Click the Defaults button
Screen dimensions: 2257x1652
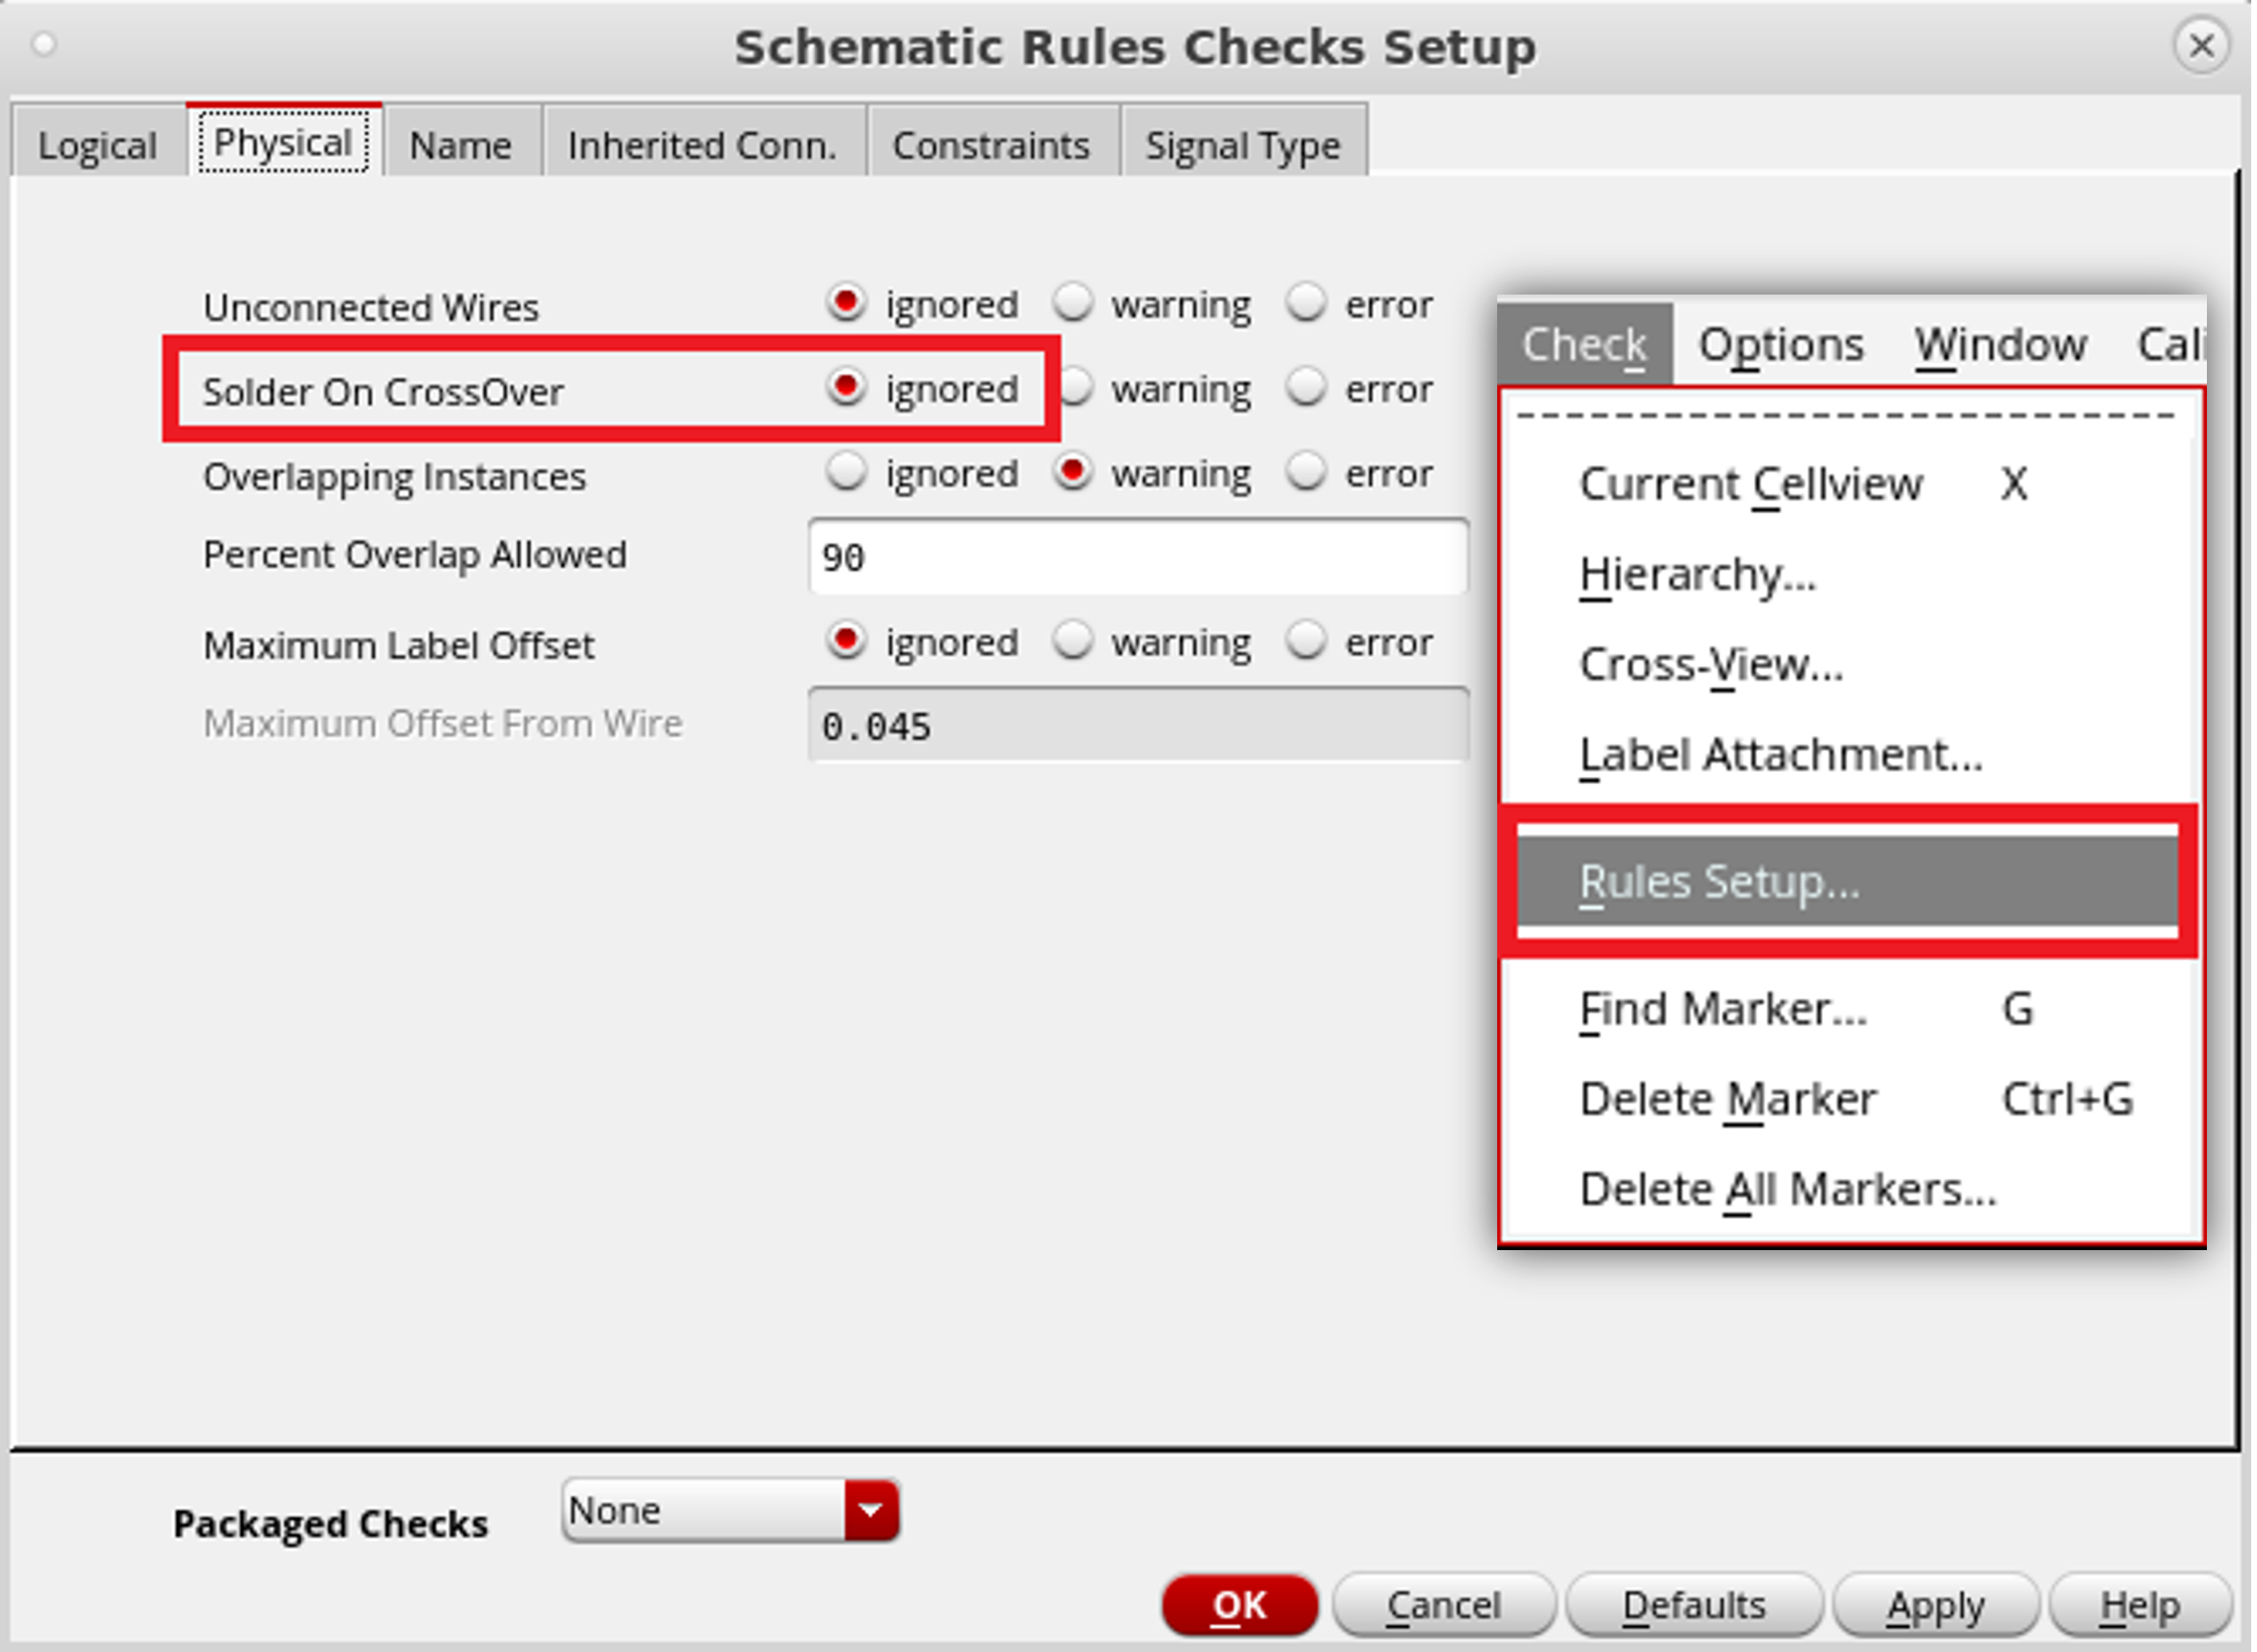coord(1693,1605)
